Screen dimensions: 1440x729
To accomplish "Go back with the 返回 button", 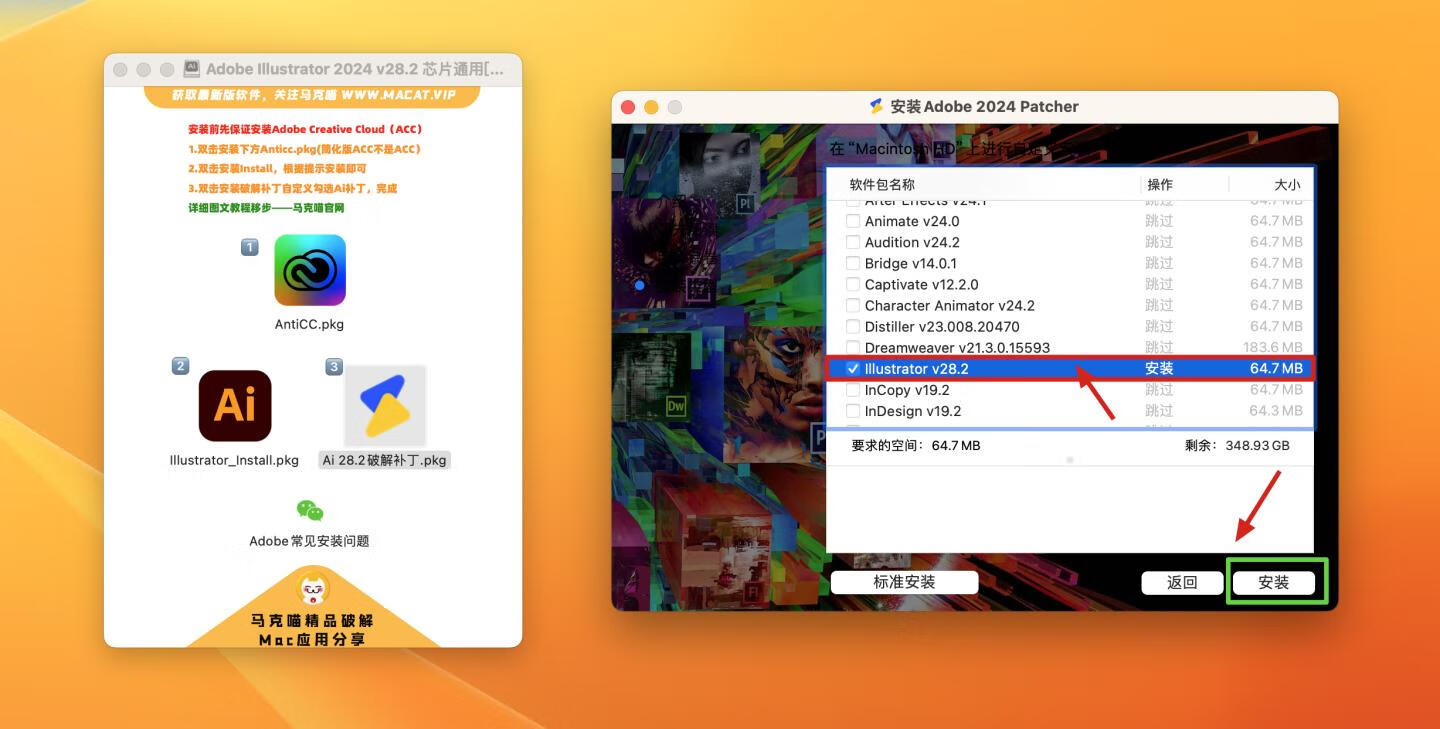I will coord(1182,582).
